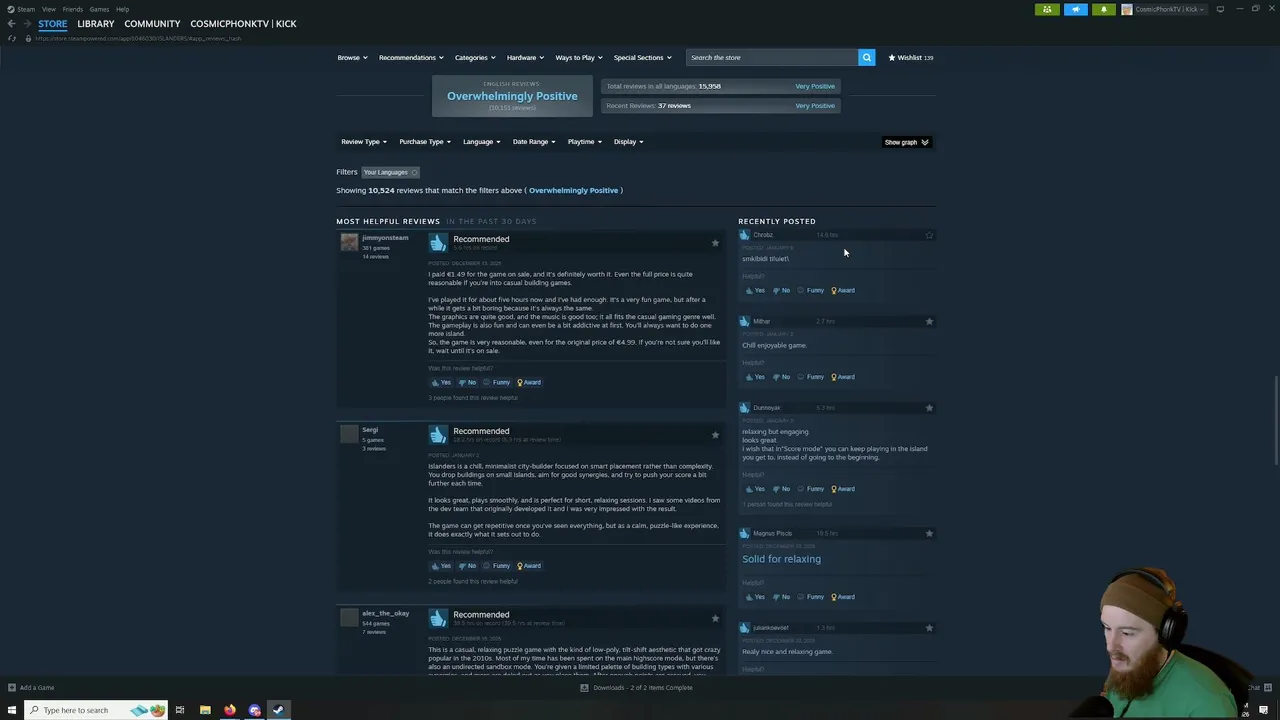Expand the Browse store menu

point(352,57)
